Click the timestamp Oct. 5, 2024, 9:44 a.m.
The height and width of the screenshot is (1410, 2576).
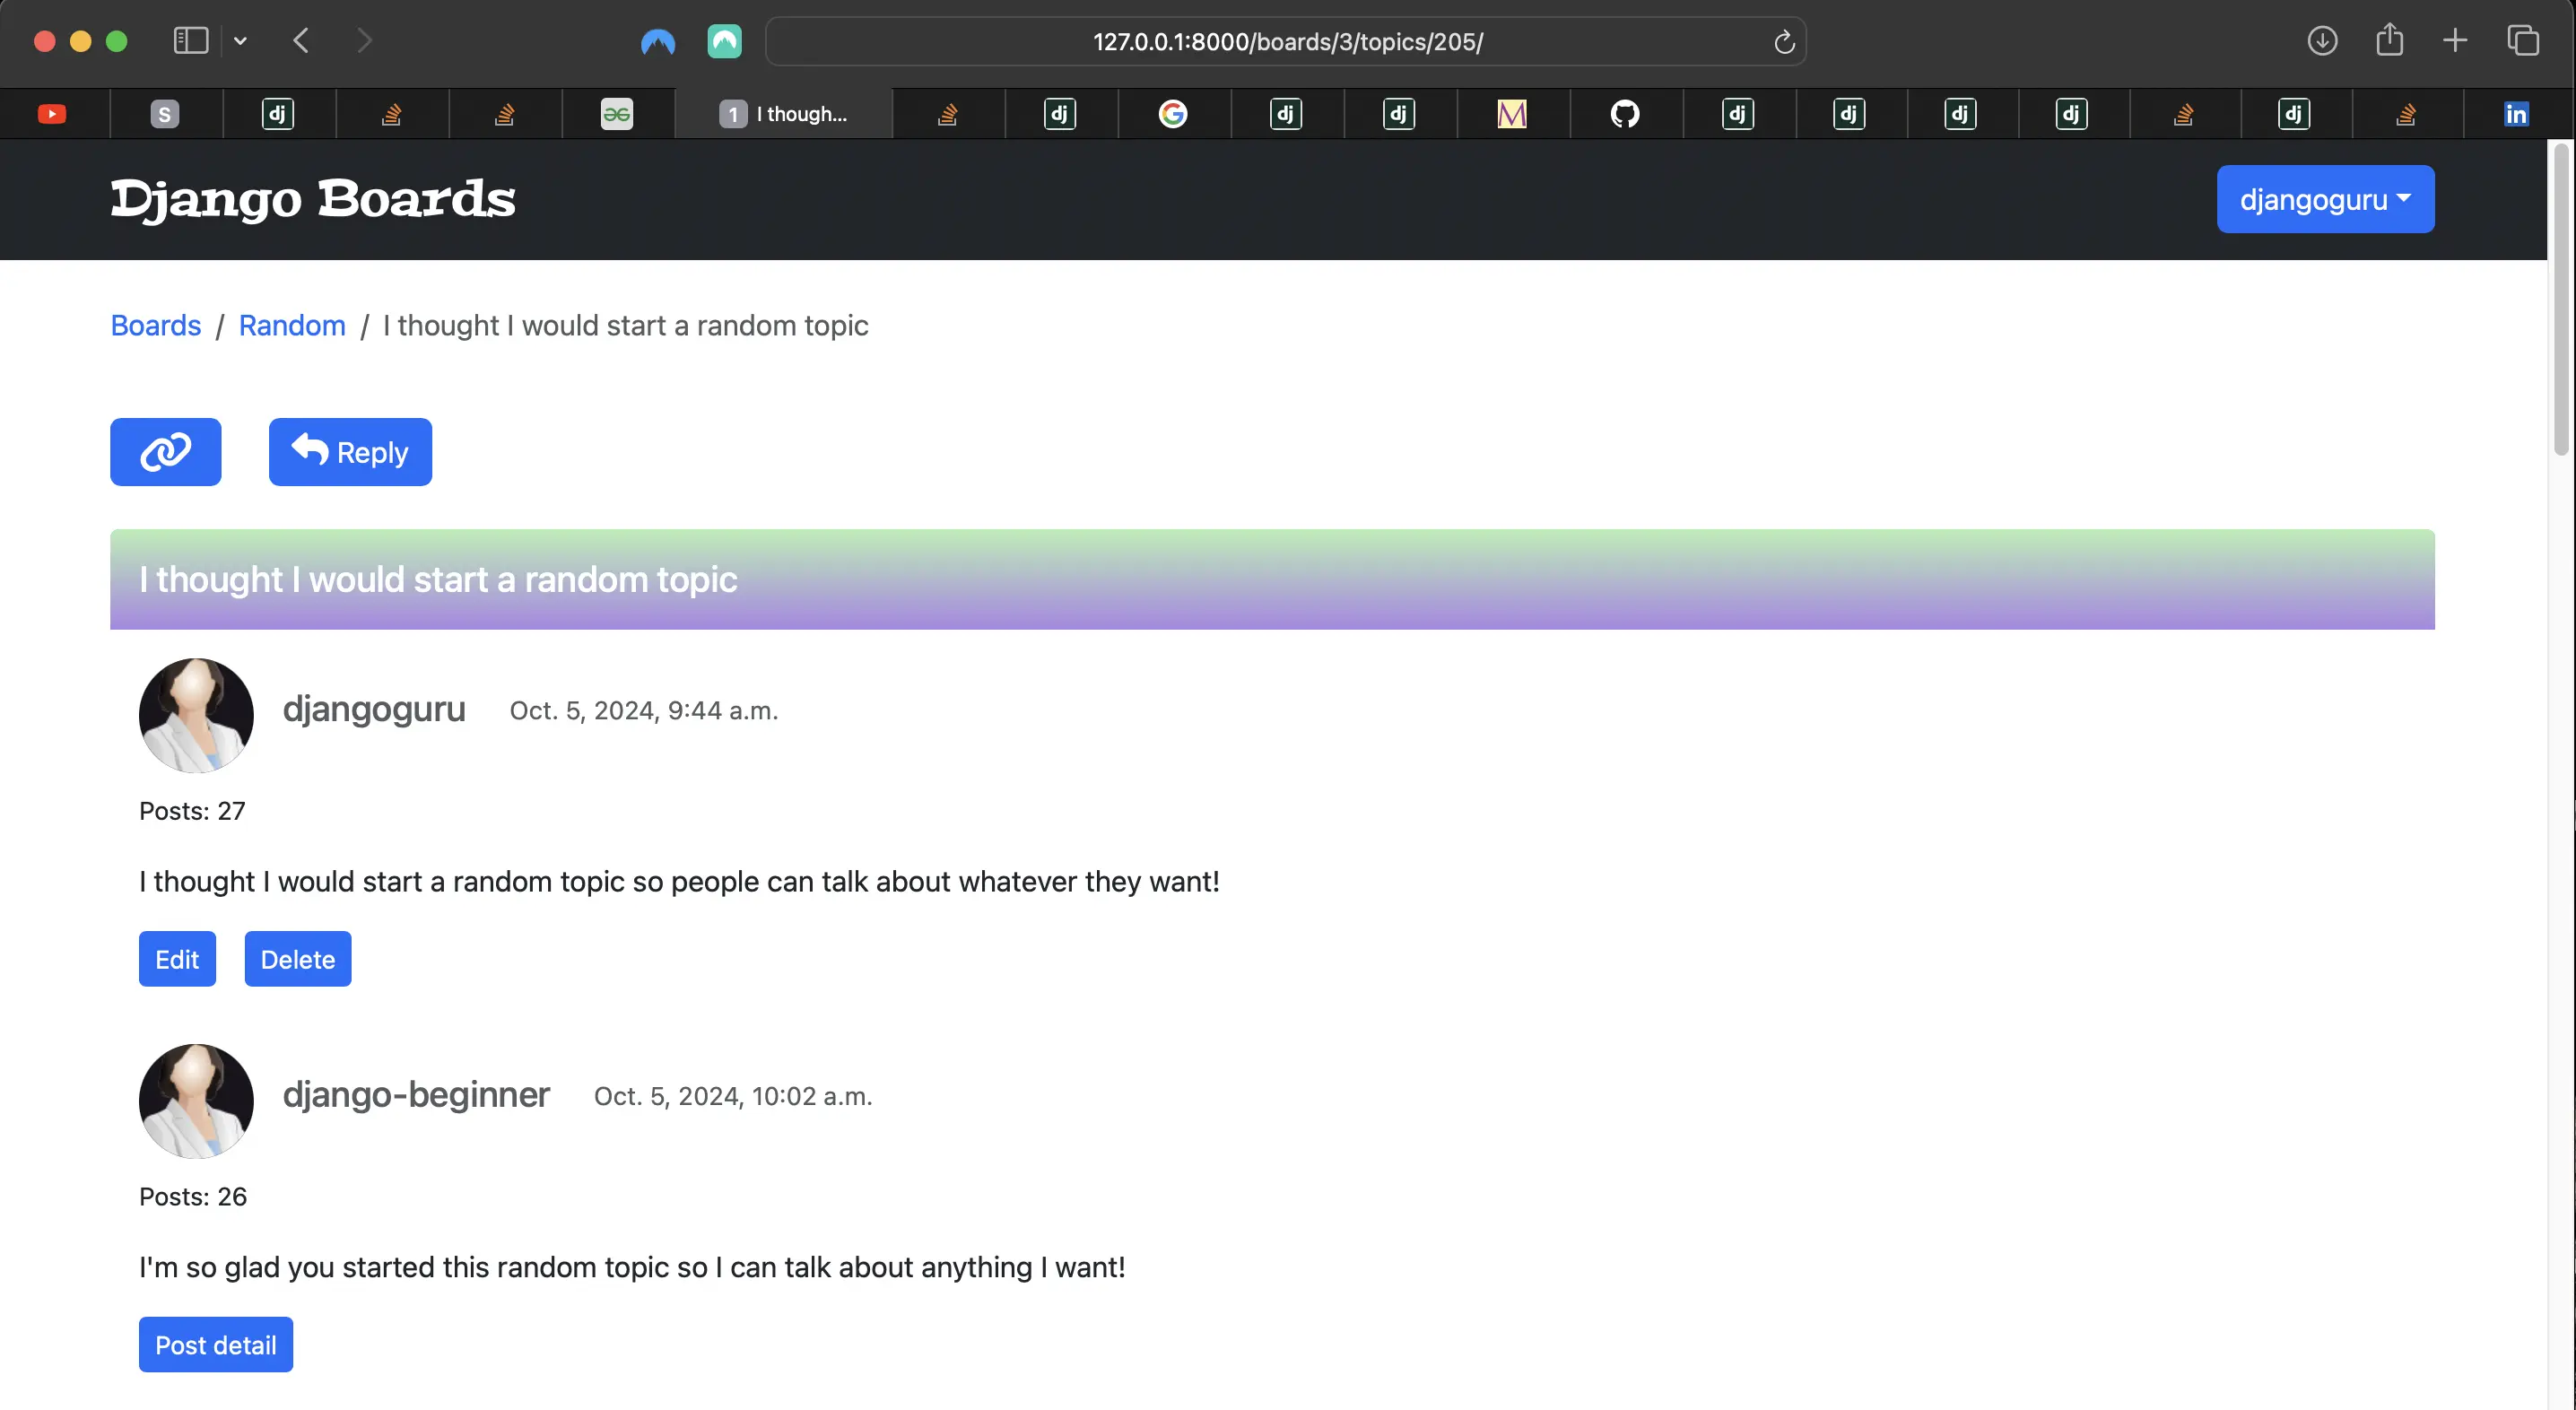644,711
